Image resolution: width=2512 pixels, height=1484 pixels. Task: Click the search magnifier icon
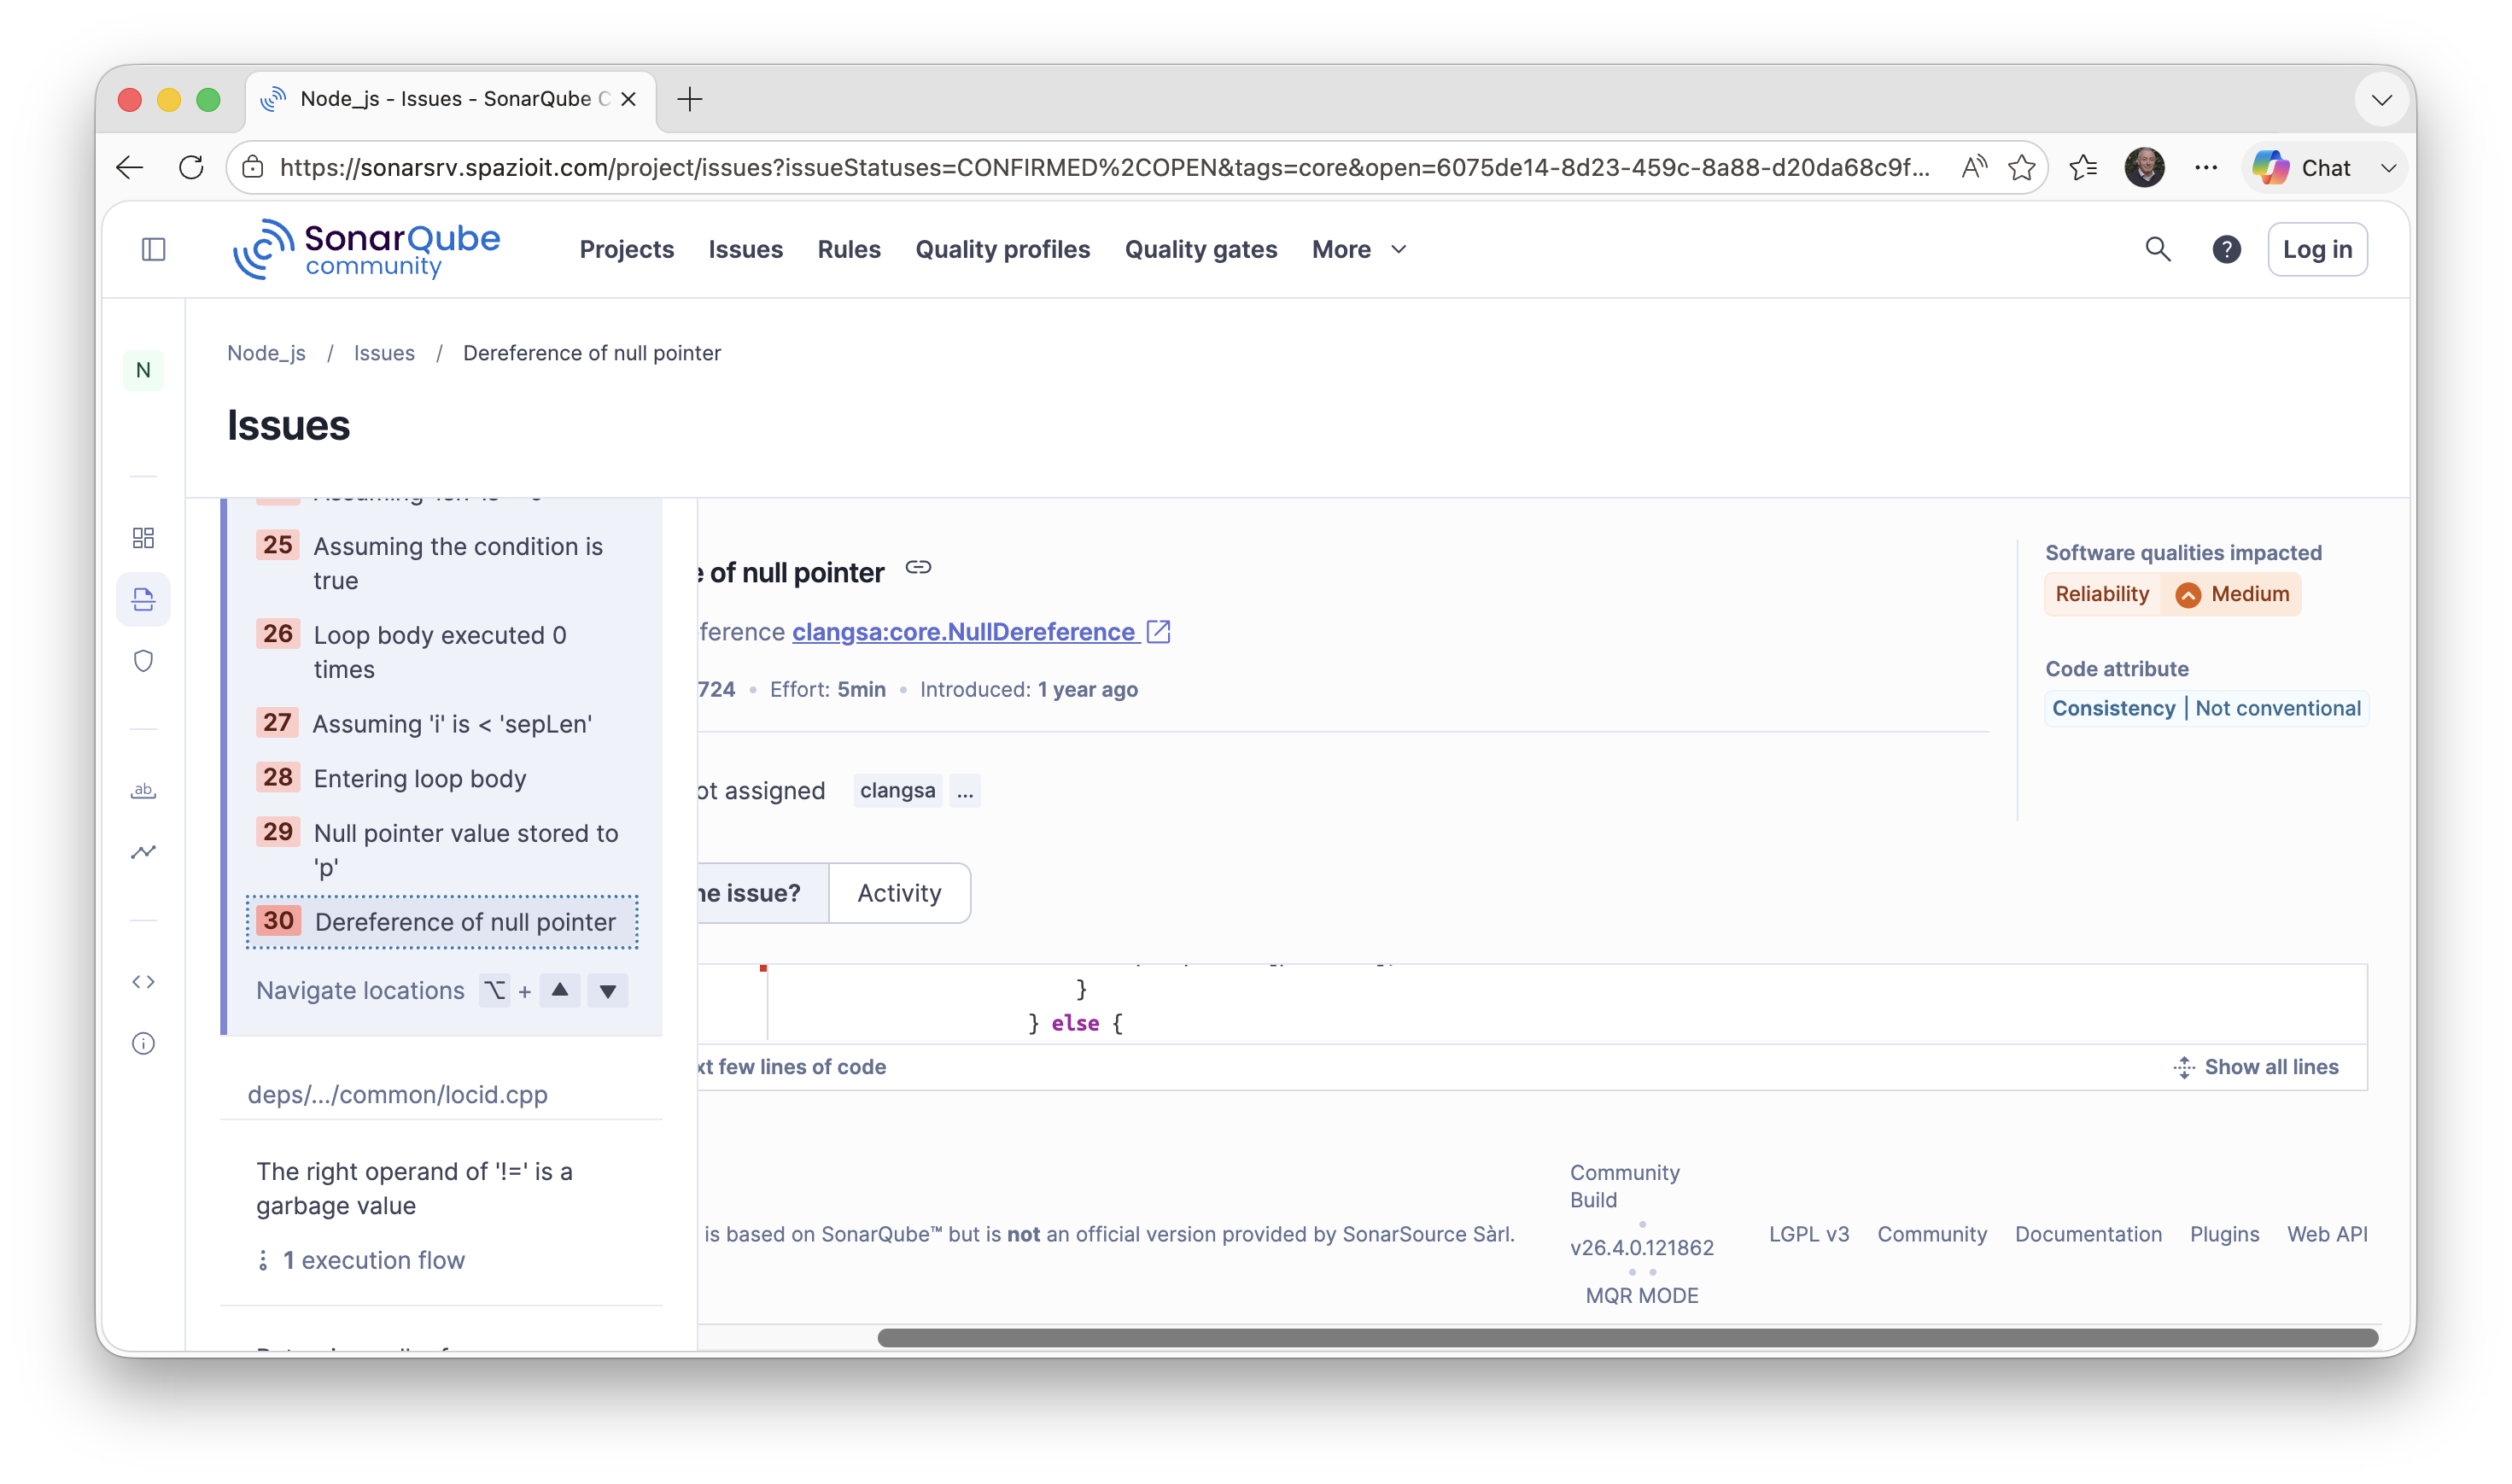[2158, 249]
